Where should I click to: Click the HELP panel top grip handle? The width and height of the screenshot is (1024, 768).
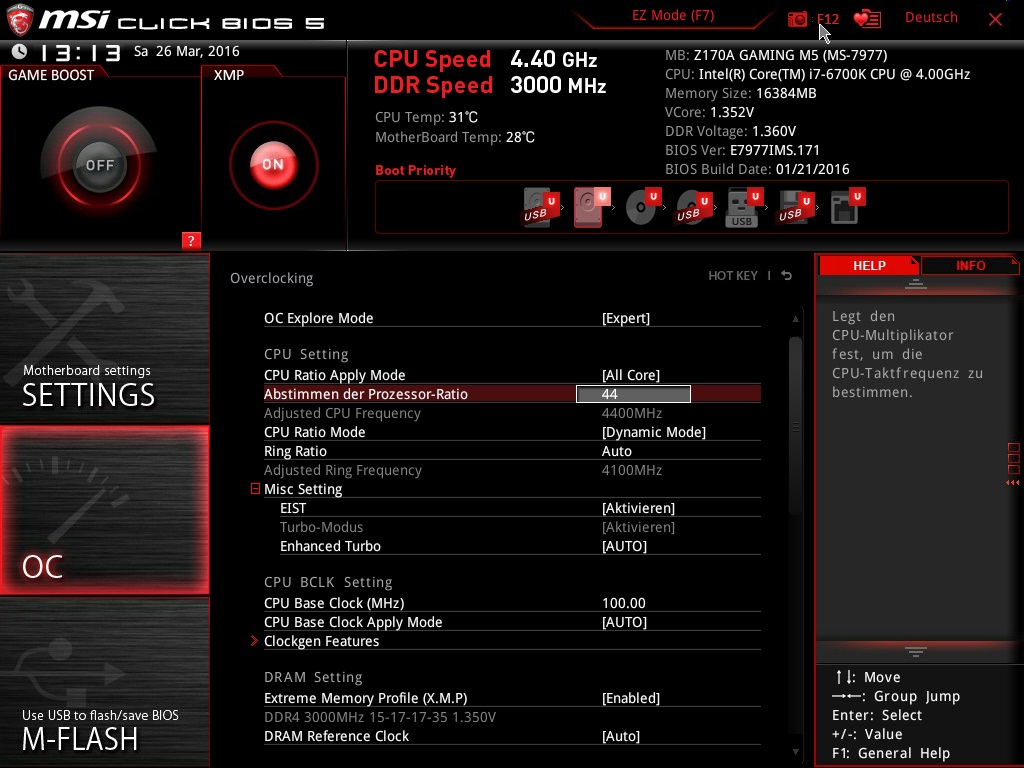pos(916,283)
